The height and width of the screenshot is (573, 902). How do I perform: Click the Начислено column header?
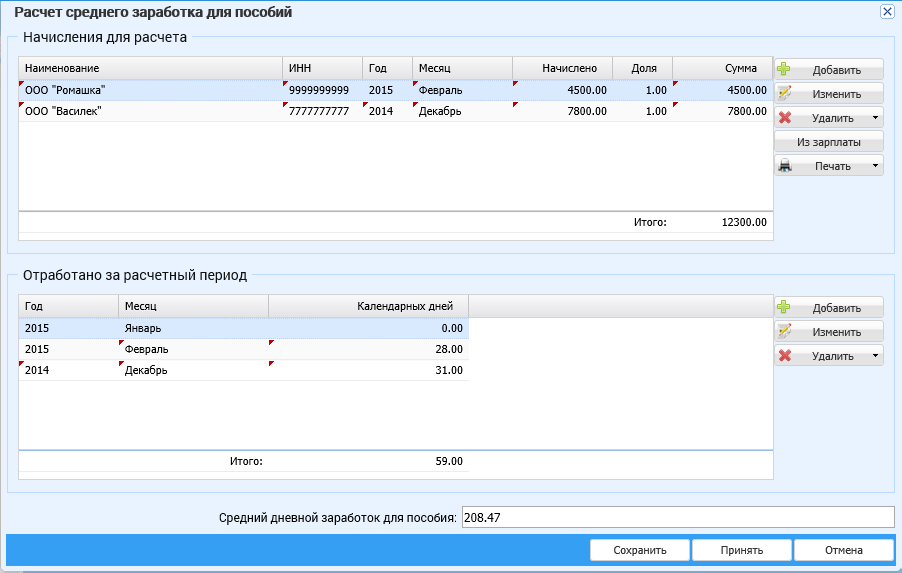(563, 68)
